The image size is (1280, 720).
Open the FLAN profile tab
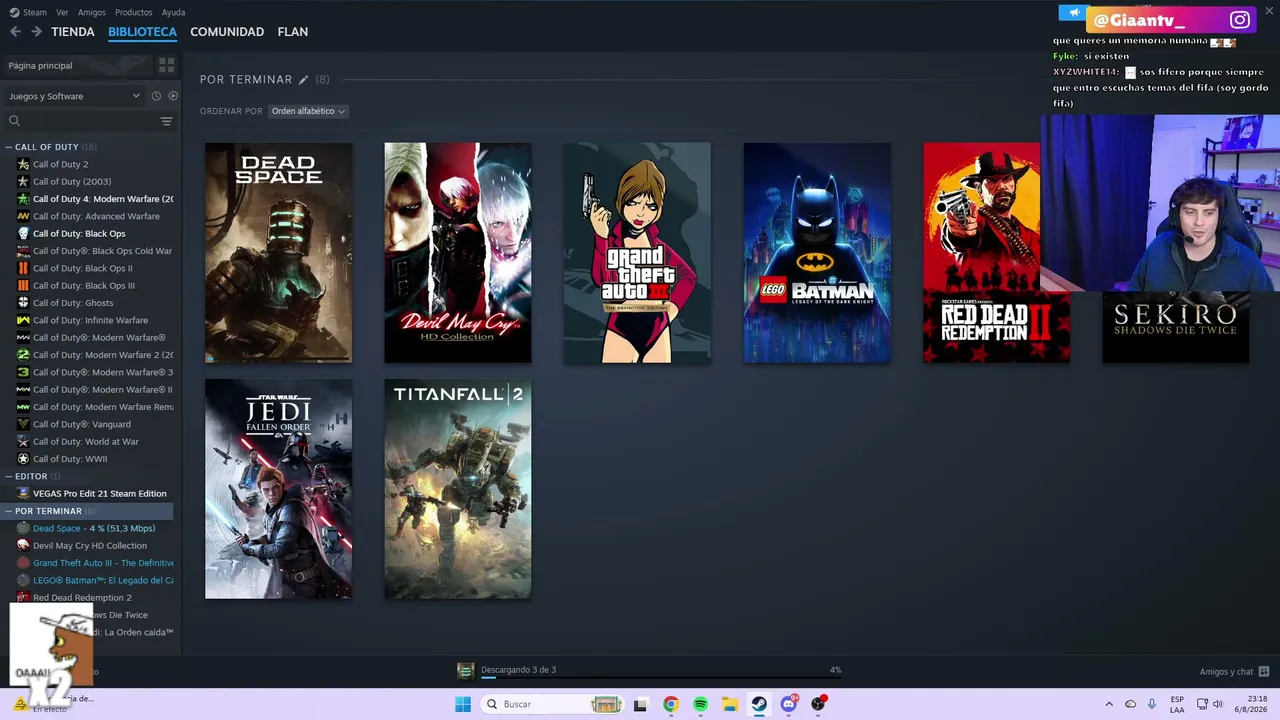293,32
